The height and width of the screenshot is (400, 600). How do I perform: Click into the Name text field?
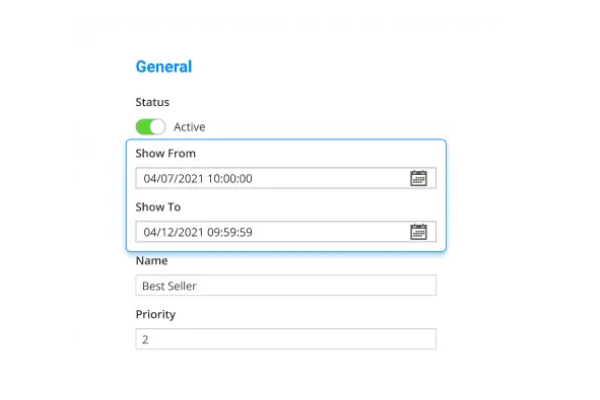285,285
